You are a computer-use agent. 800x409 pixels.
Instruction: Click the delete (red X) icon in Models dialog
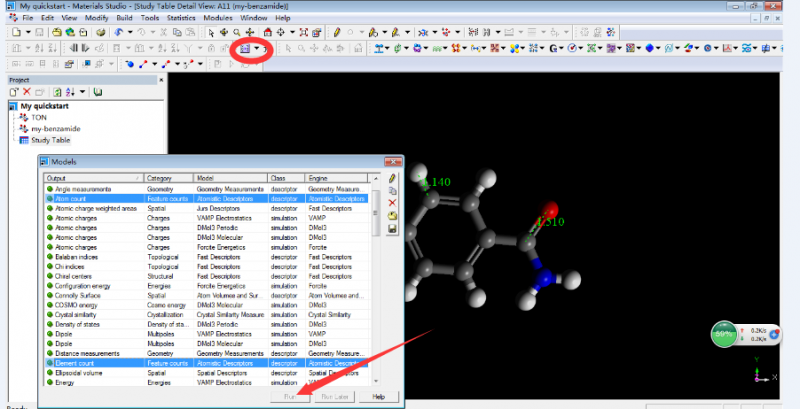391,203
